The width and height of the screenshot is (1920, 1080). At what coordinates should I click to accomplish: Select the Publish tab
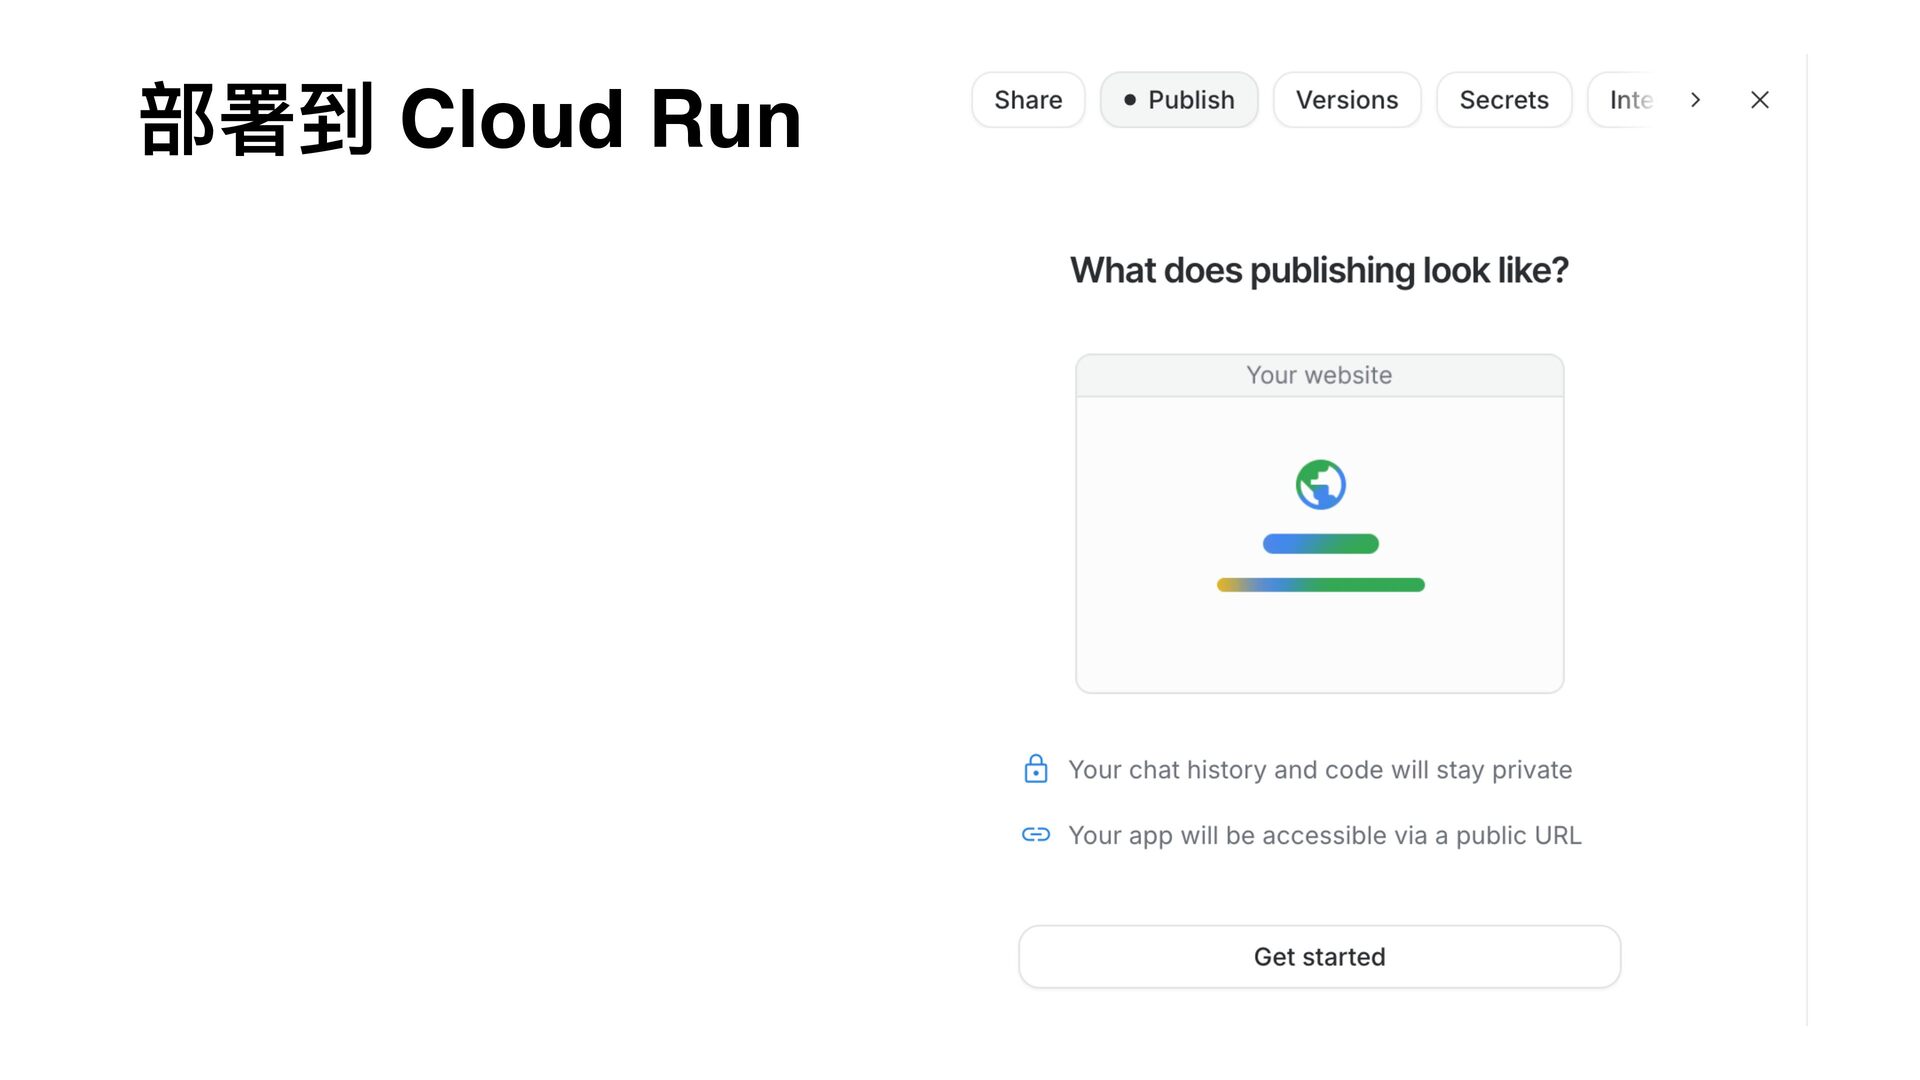1190,100
